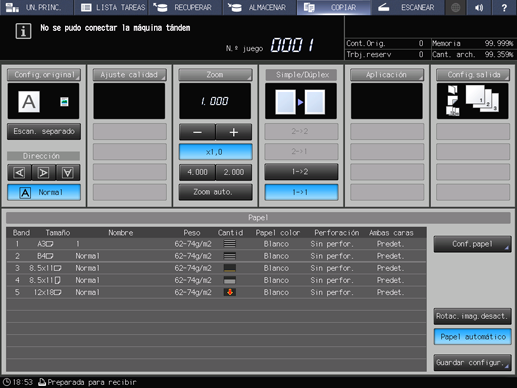
Task: Click the Perforación column header
Action: (x=337, y=233)
